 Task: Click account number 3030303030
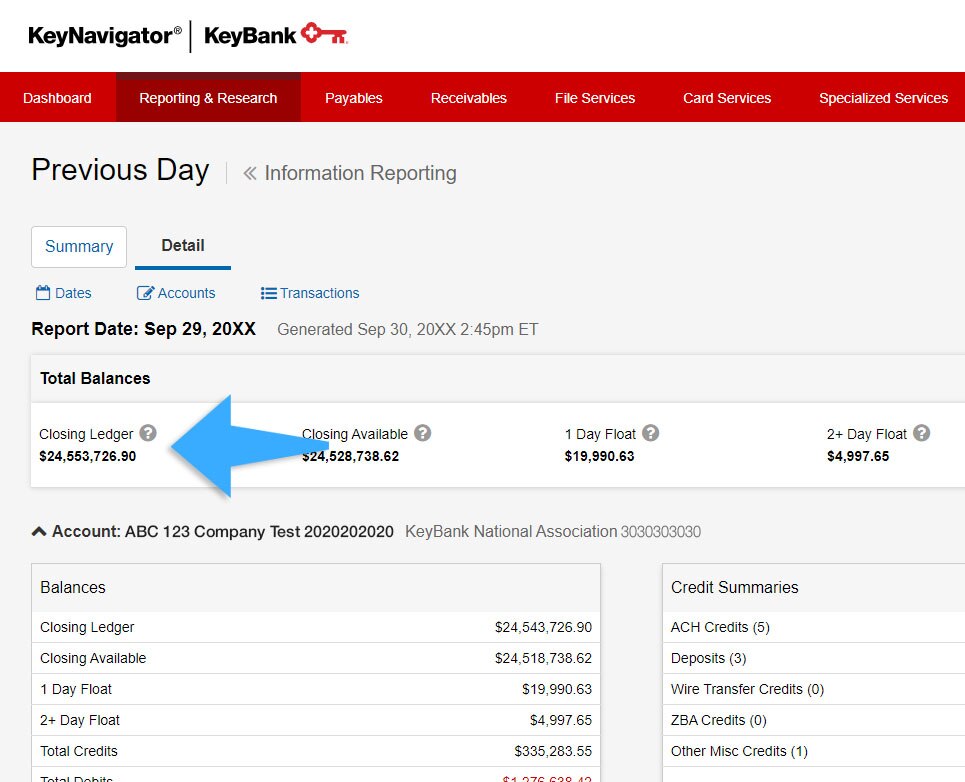[x=660, y=532]
